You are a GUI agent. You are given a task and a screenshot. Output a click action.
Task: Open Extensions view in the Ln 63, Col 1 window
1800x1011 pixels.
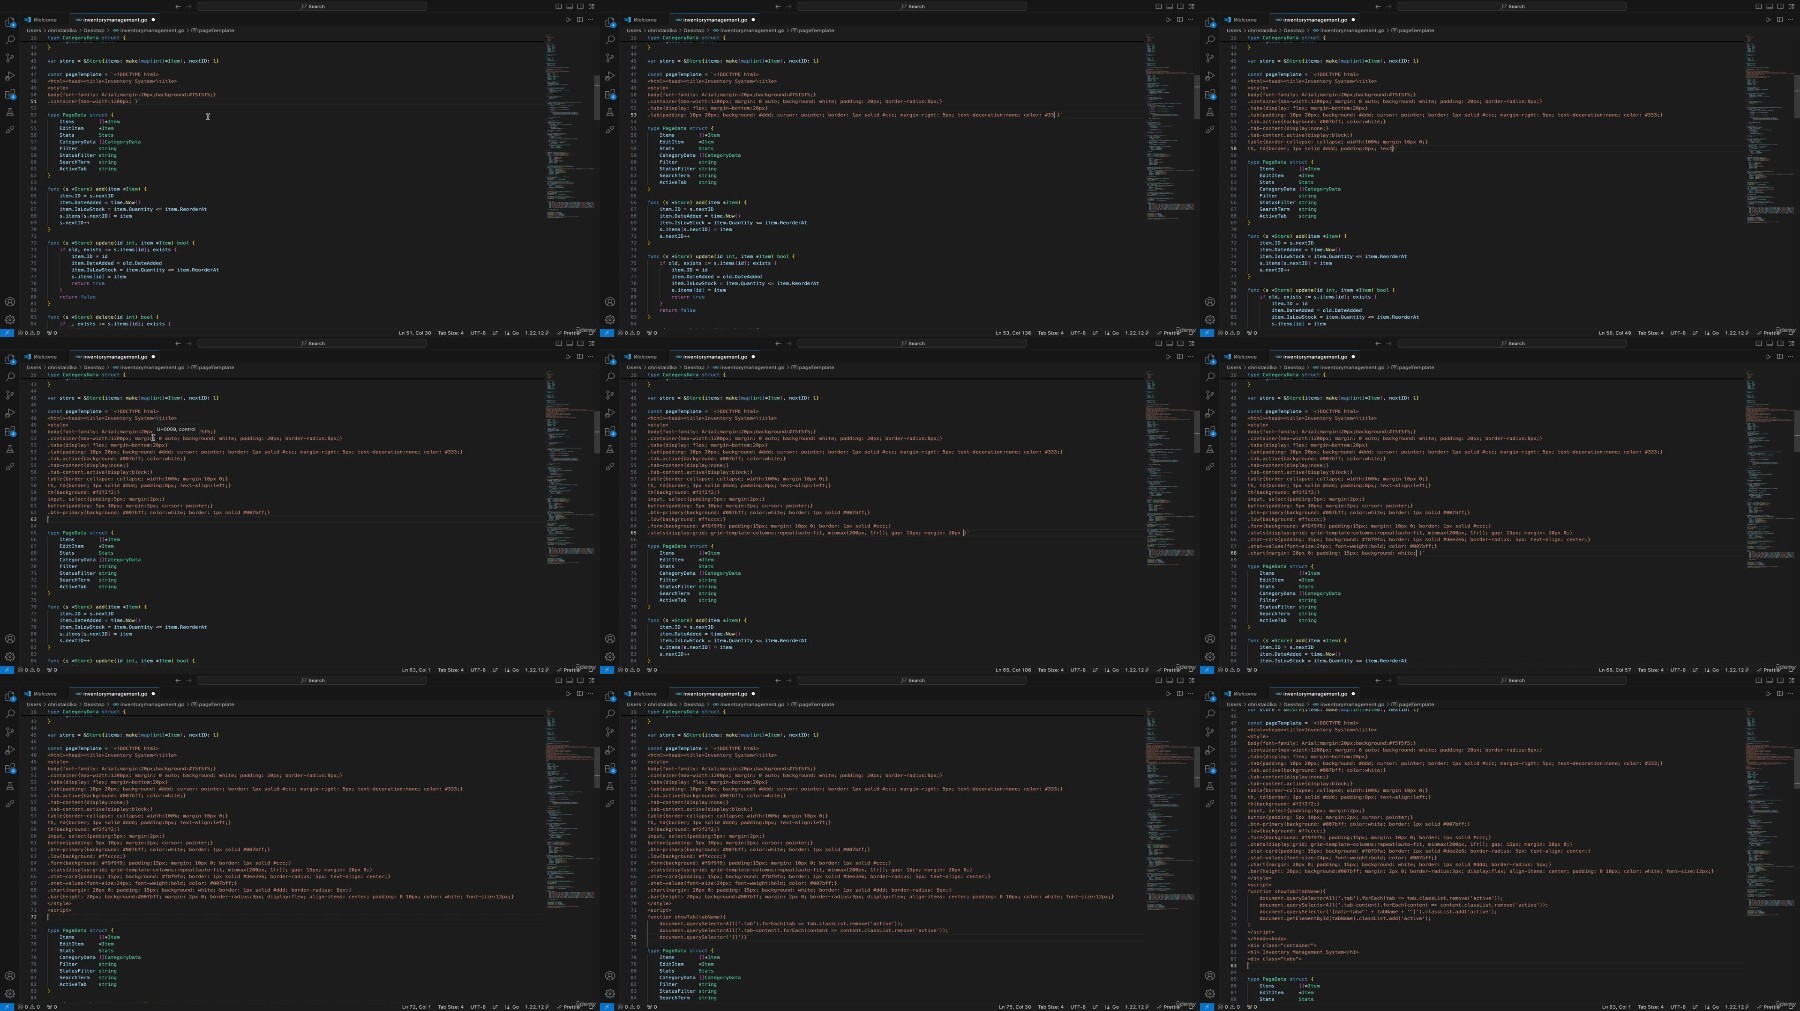pos(10,431)
